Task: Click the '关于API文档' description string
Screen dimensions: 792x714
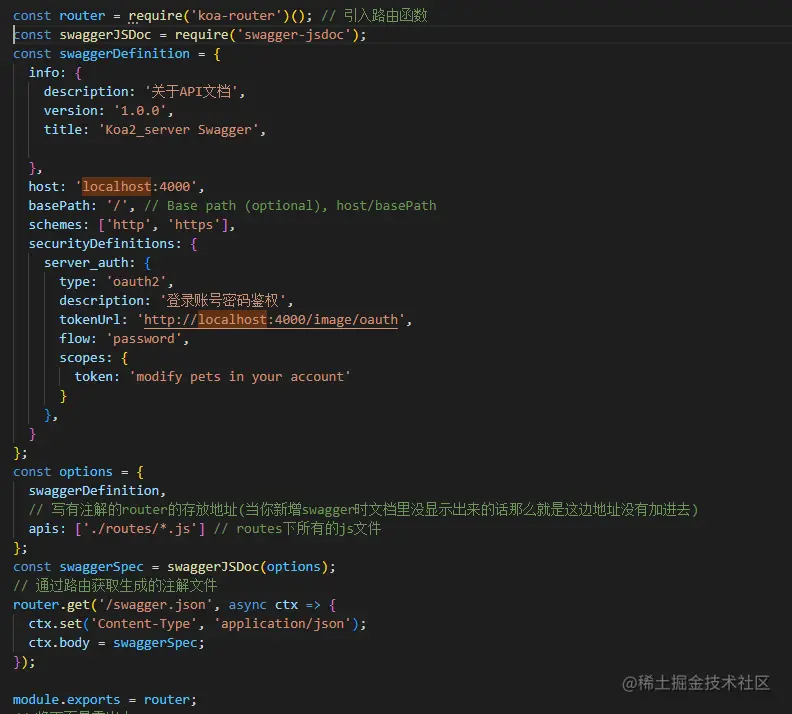Action: click(191, 92)
